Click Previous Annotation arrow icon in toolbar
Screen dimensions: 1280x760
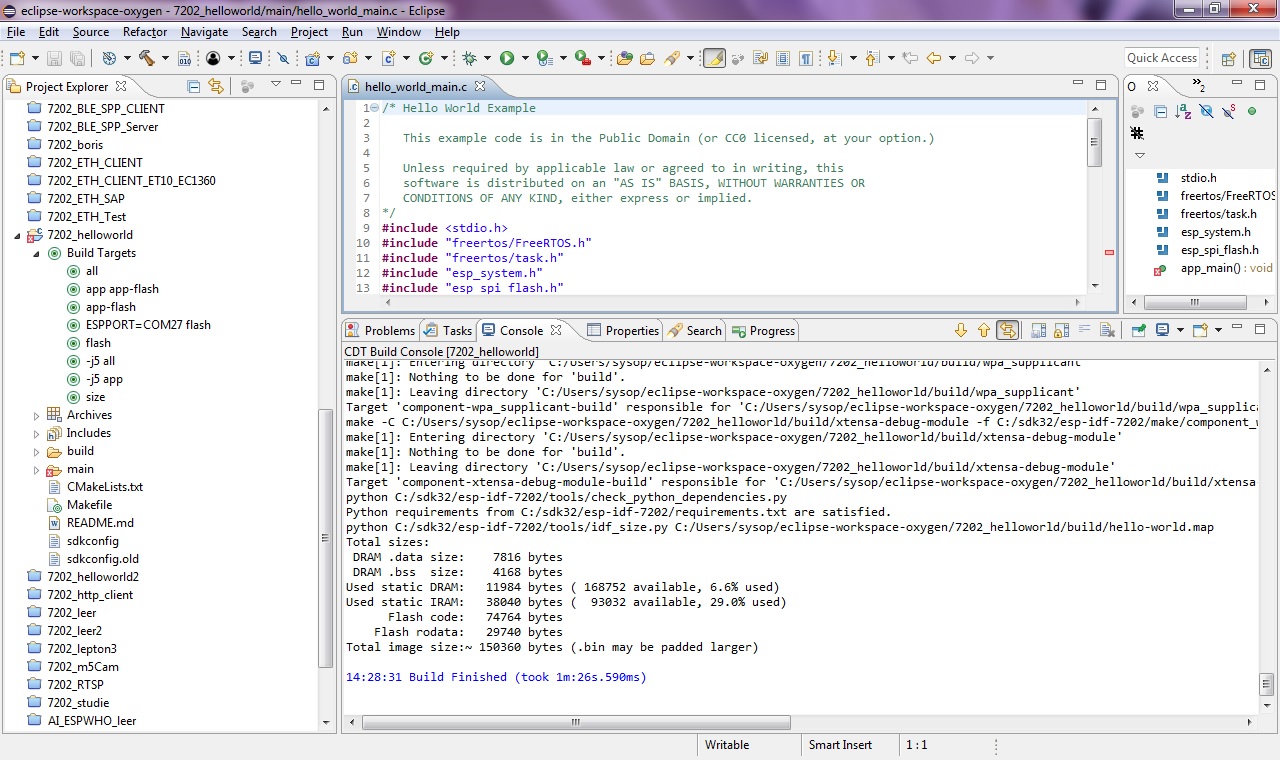(x=871, y=58)
